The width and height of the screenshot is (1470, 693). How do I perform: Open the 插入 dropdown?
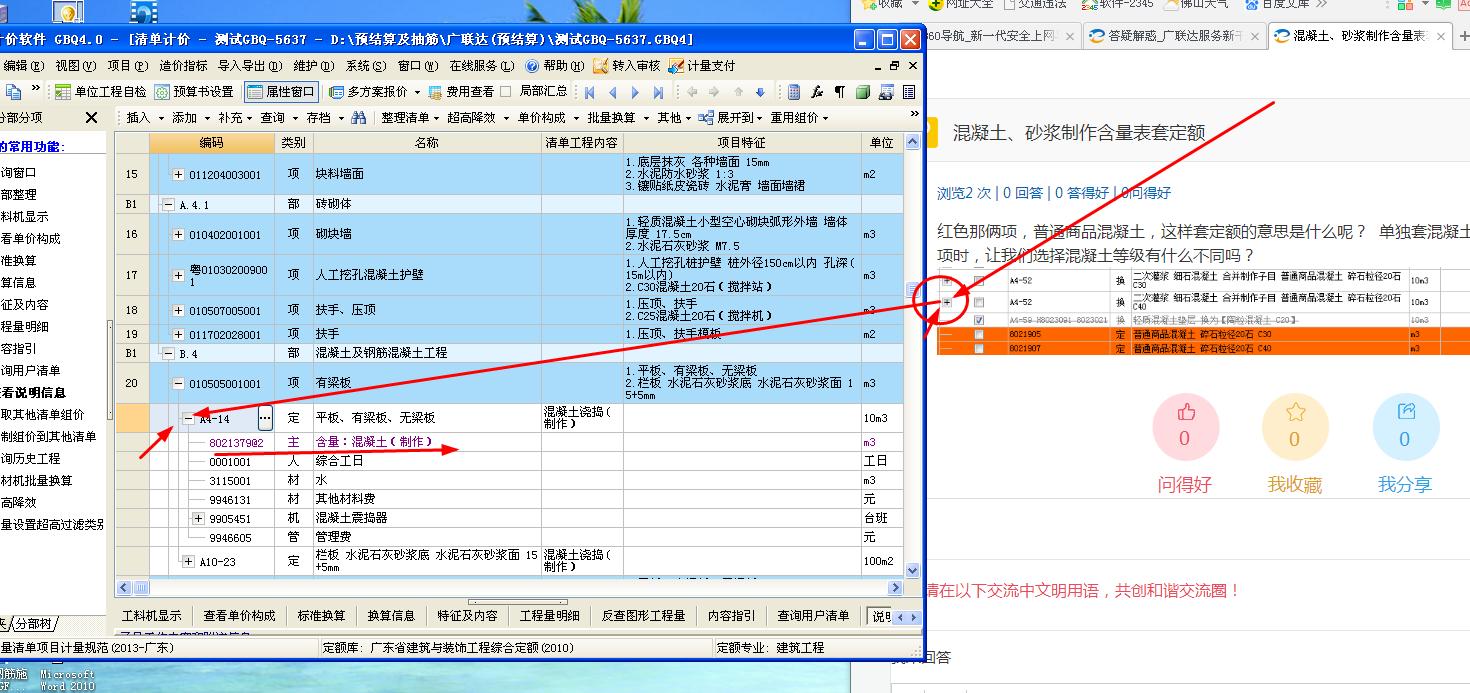(x=144, y=117)
